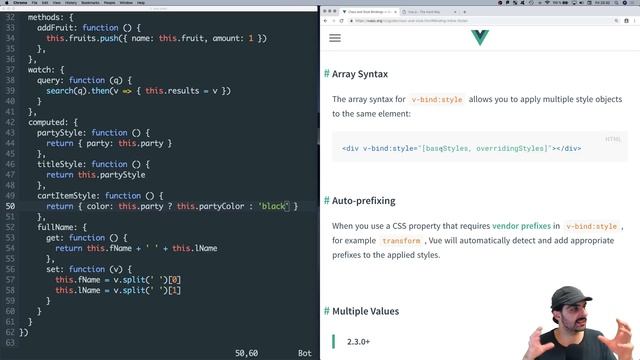The width and height of the screenshot is (640, 360).
Task: Open the Edit menu
Action: tap(45, 2)
